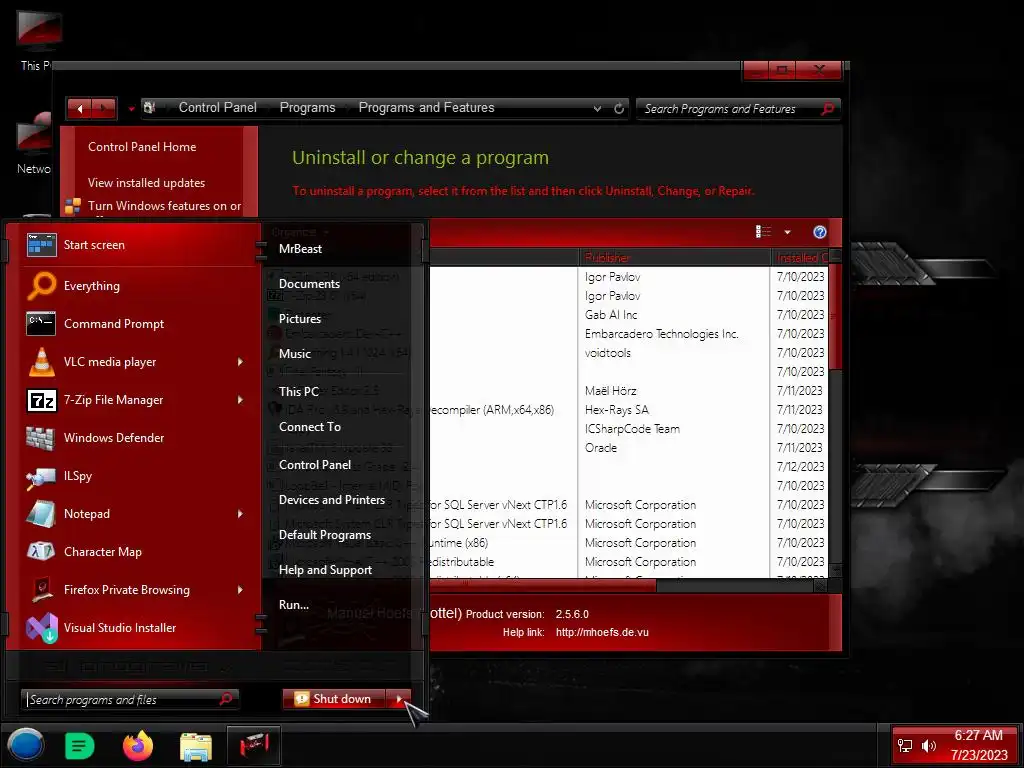The image size is (1024, 768).
Task: Open the Start screen tile icon
Action: tap(41, 245)
